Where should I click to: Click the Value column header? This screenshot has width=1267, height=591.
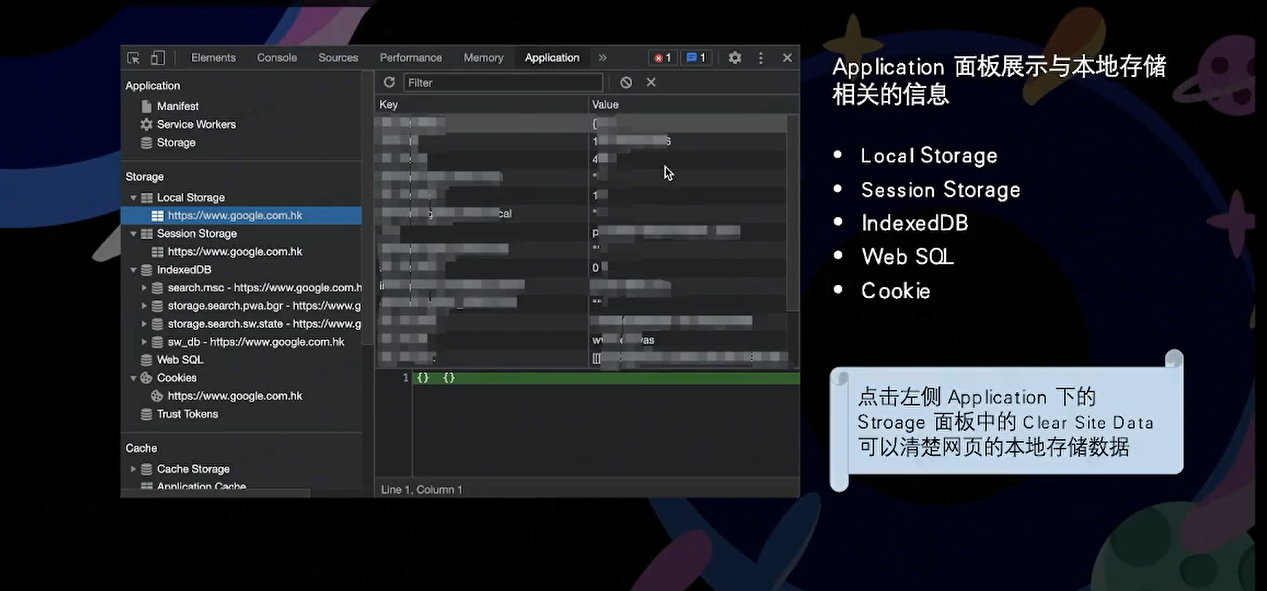[x=694, y=105]
